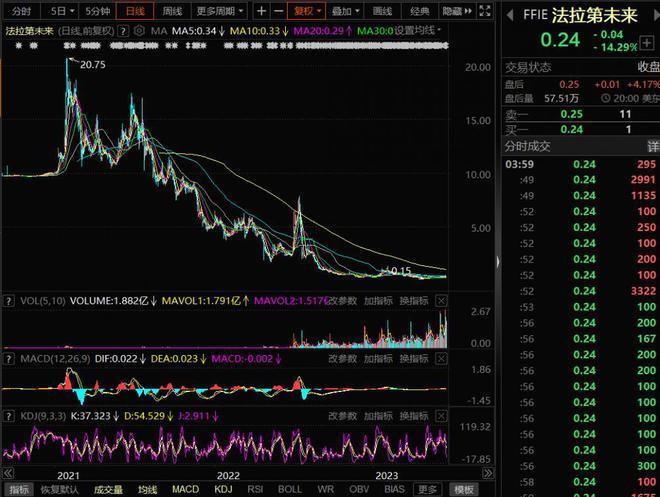The width and height of the screenshot is (660, 497).
Task: Open the 模板 template button
Action: point(463,489)
